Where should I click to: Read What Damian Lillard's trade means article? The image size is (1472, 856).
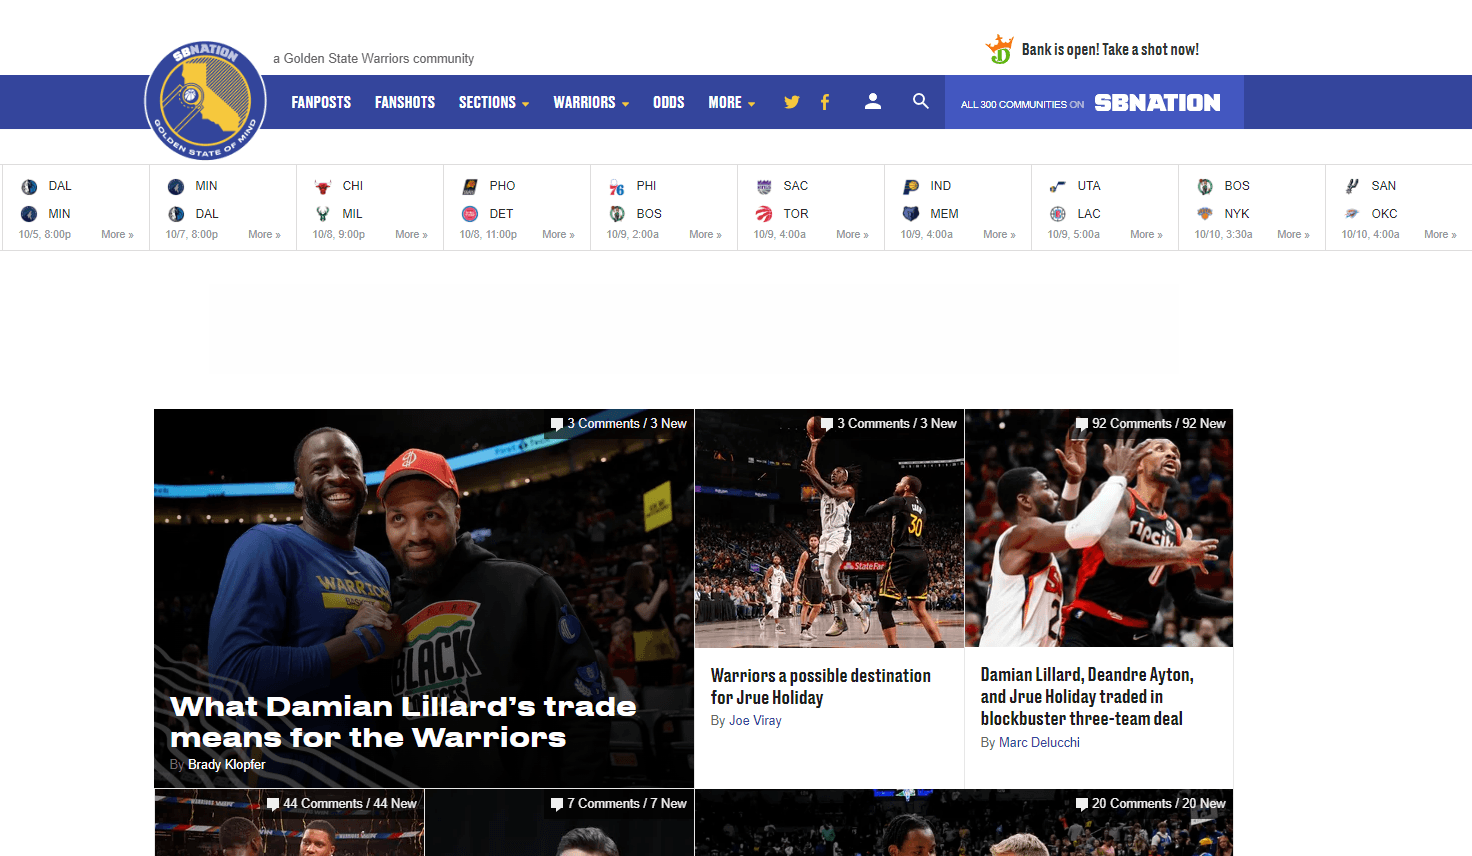[x=403, y=722]
